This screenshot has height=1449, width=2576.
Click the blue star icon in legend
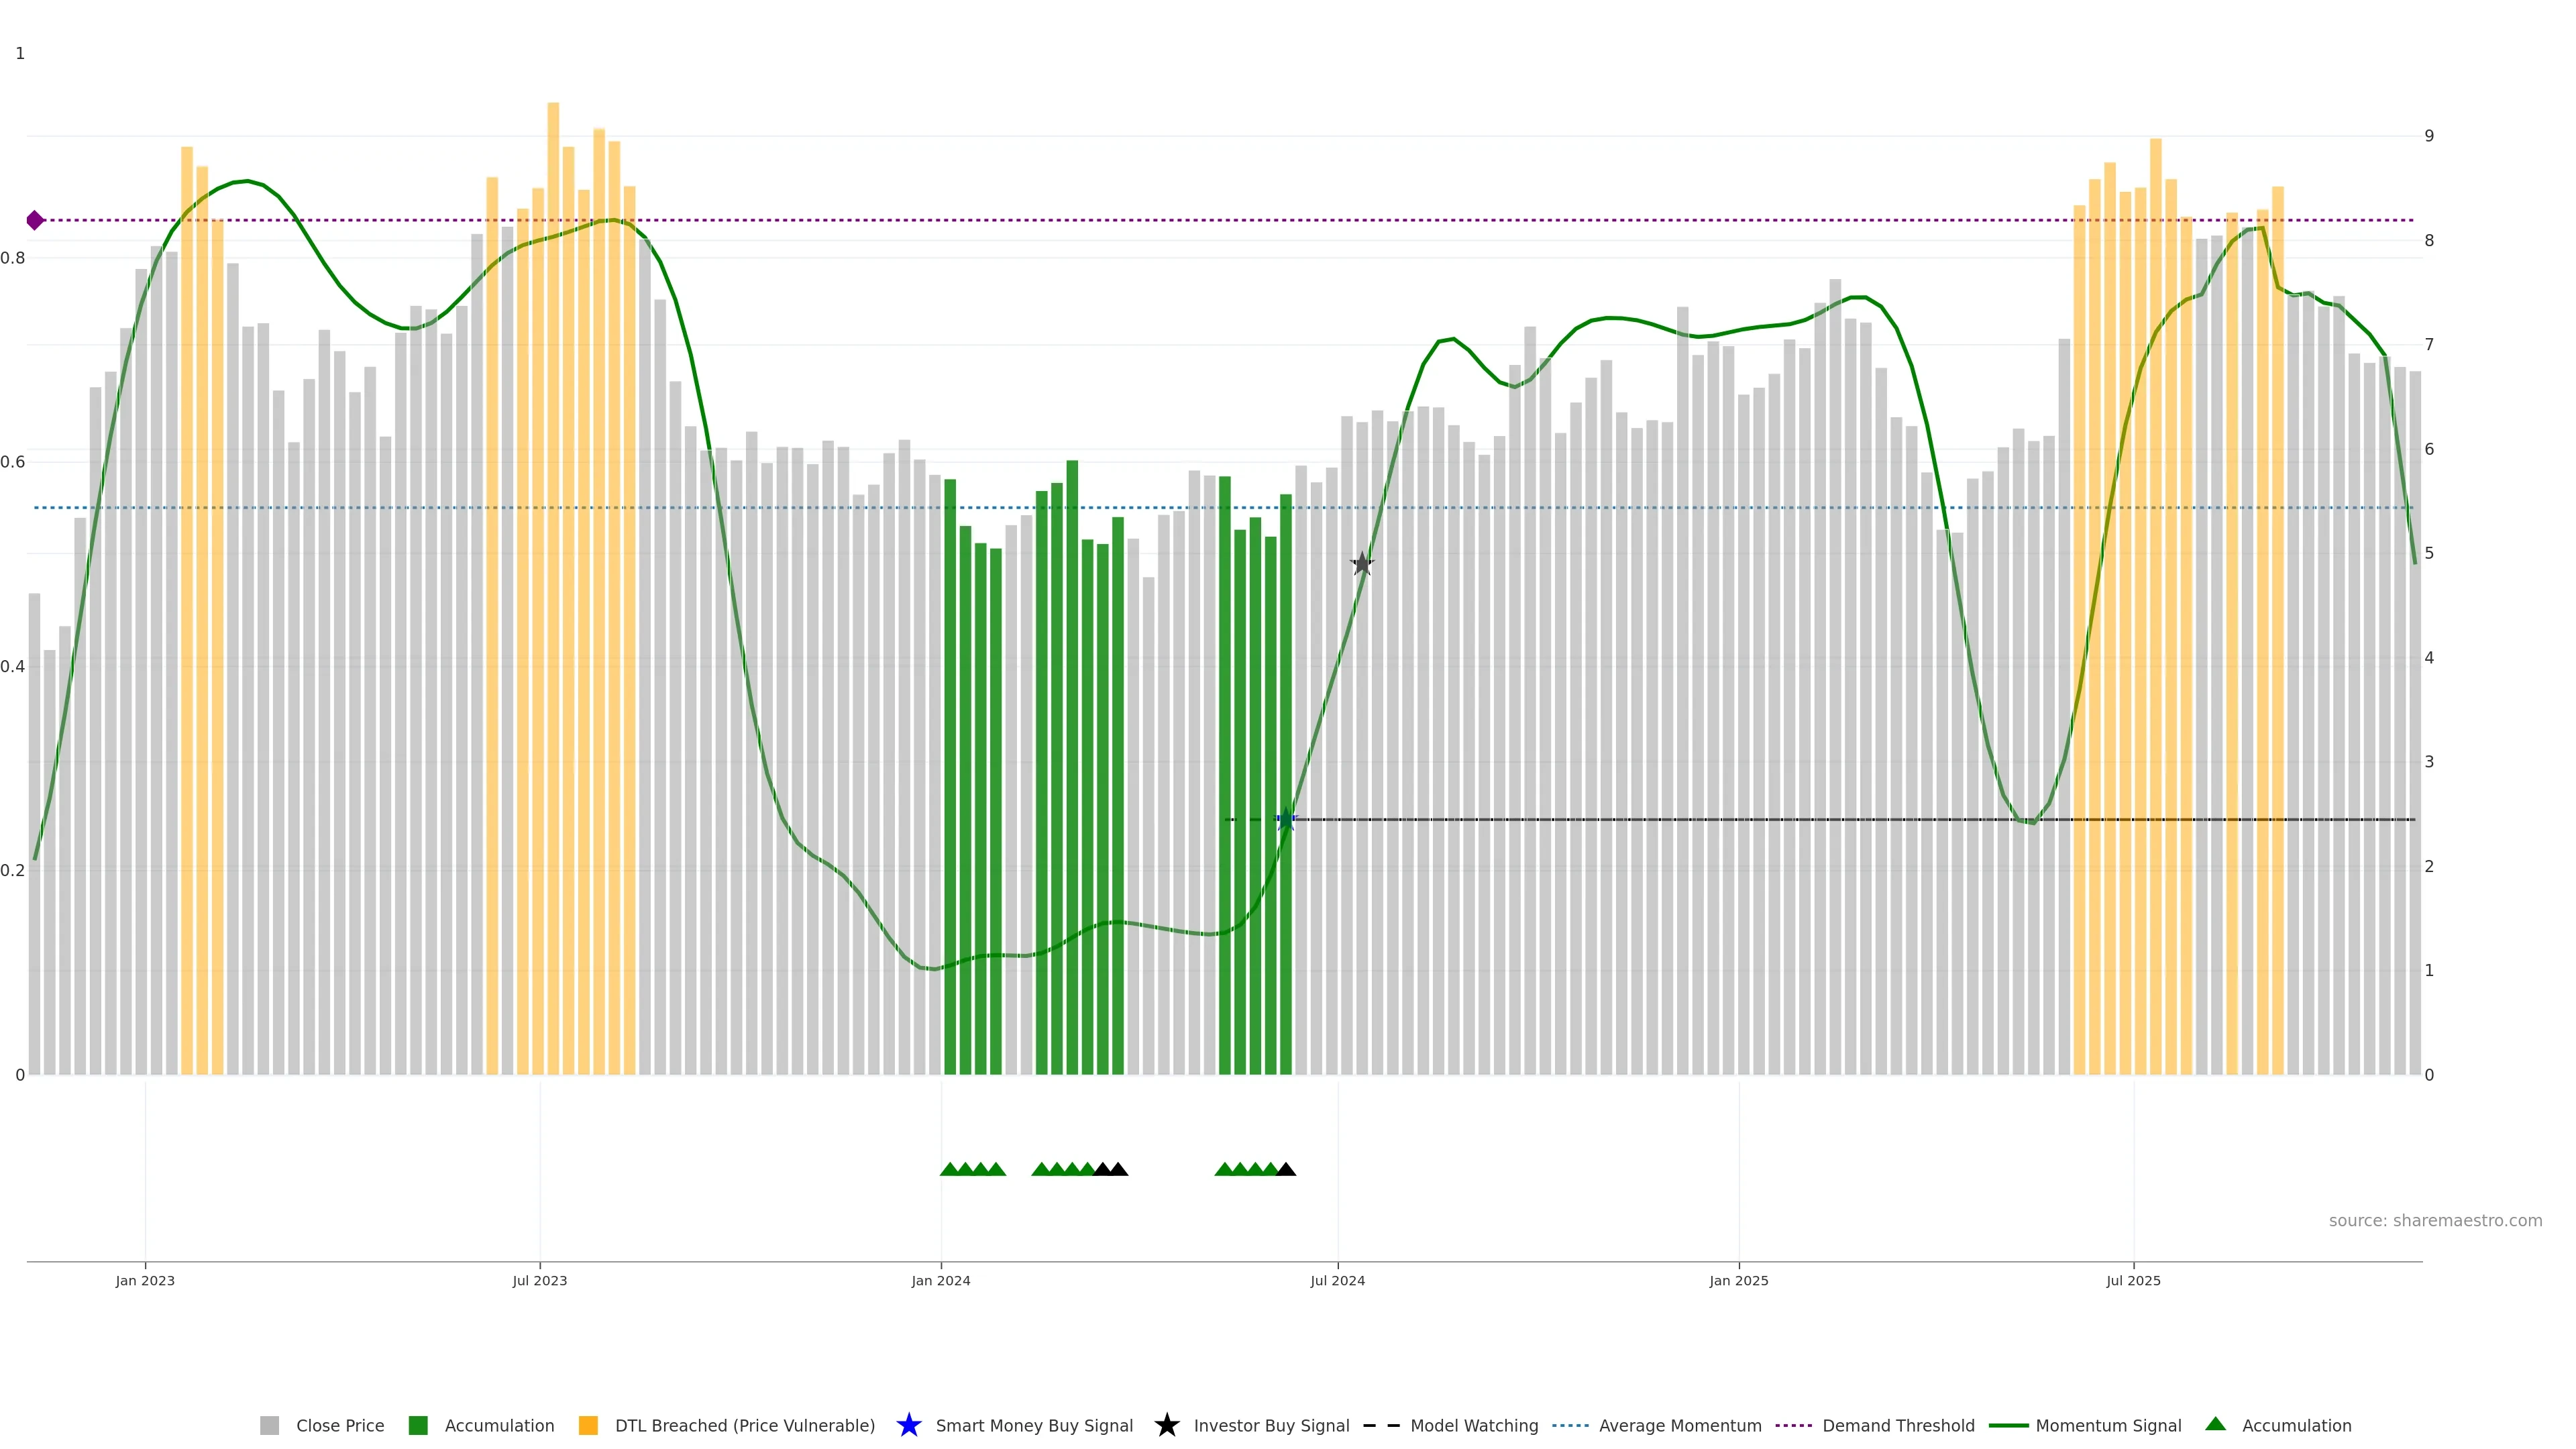pos(908,1425)
